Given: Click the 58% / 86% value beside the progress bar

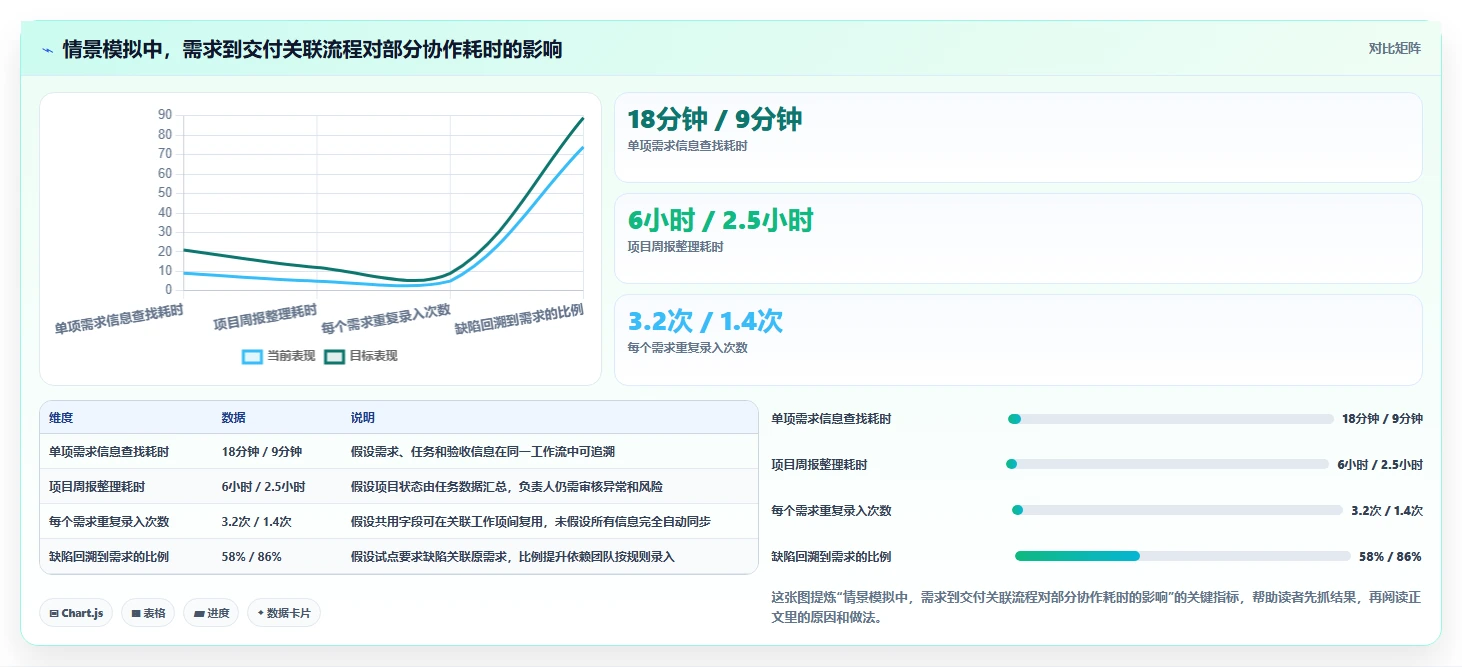Looking at the screenshot, I should 1390,556.
